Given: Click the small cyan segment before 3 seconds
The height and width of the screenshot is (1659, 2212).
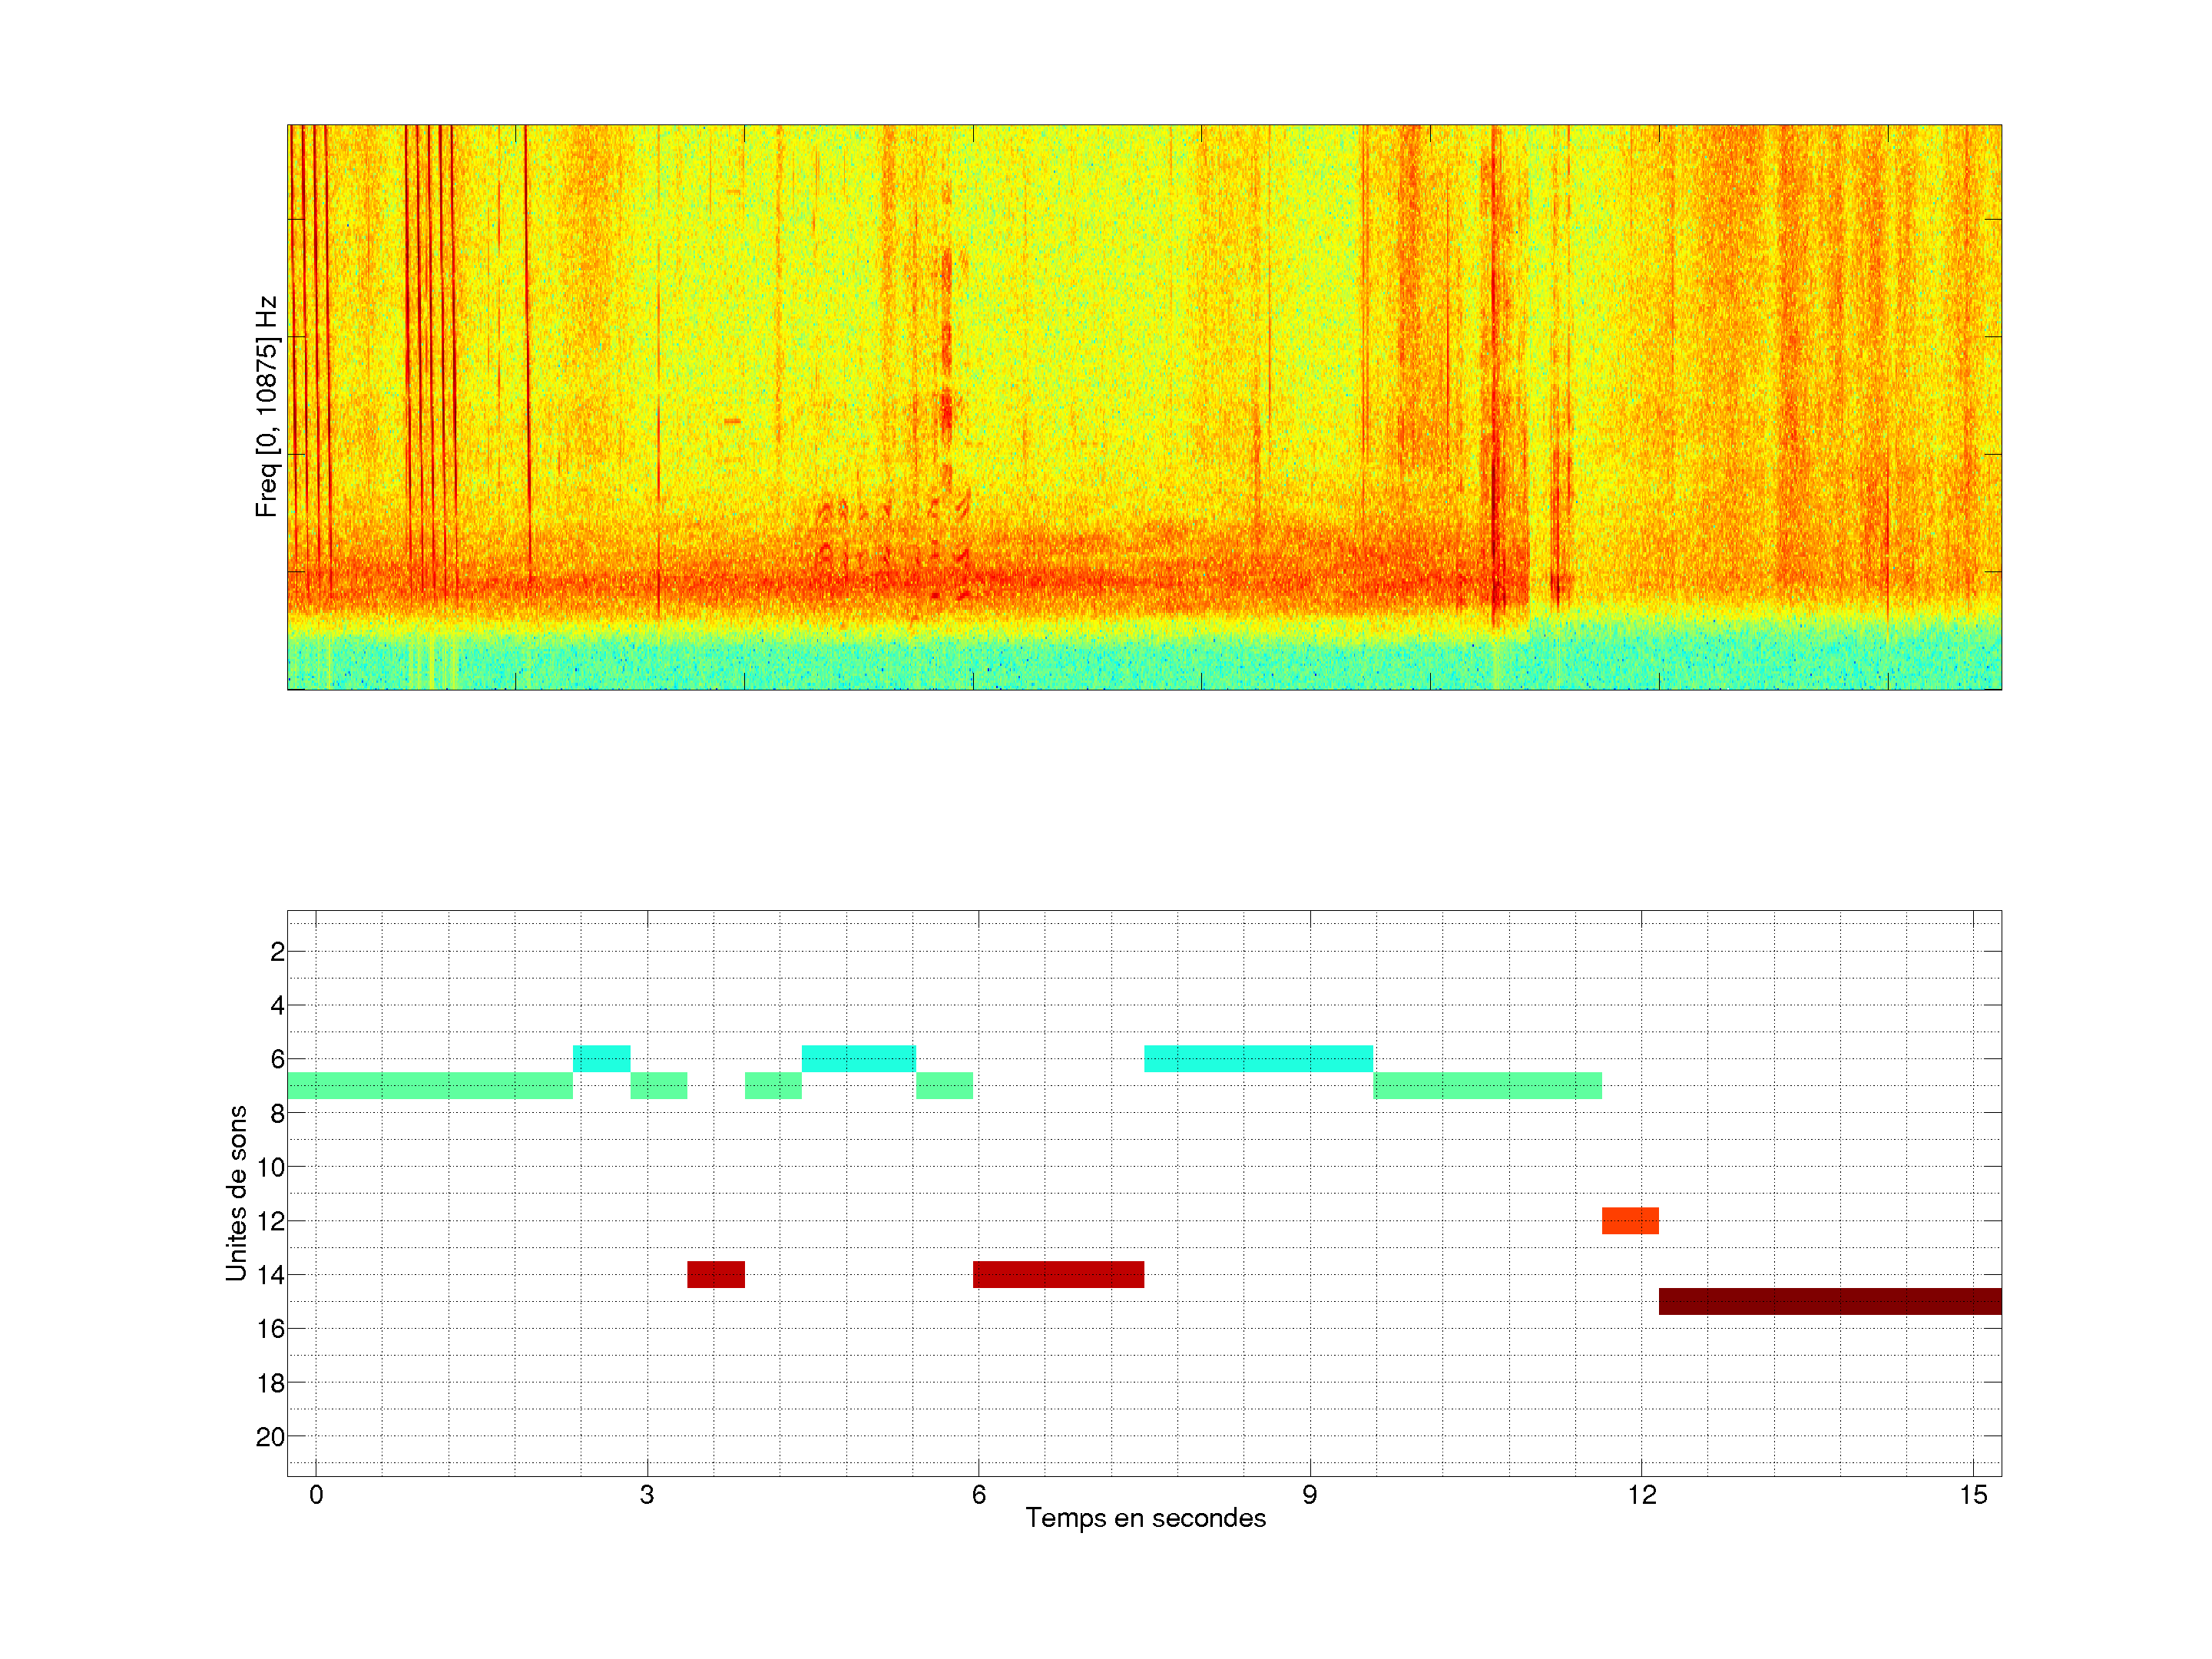Looking at the screenshot, I should click(x=601, y=1058).
